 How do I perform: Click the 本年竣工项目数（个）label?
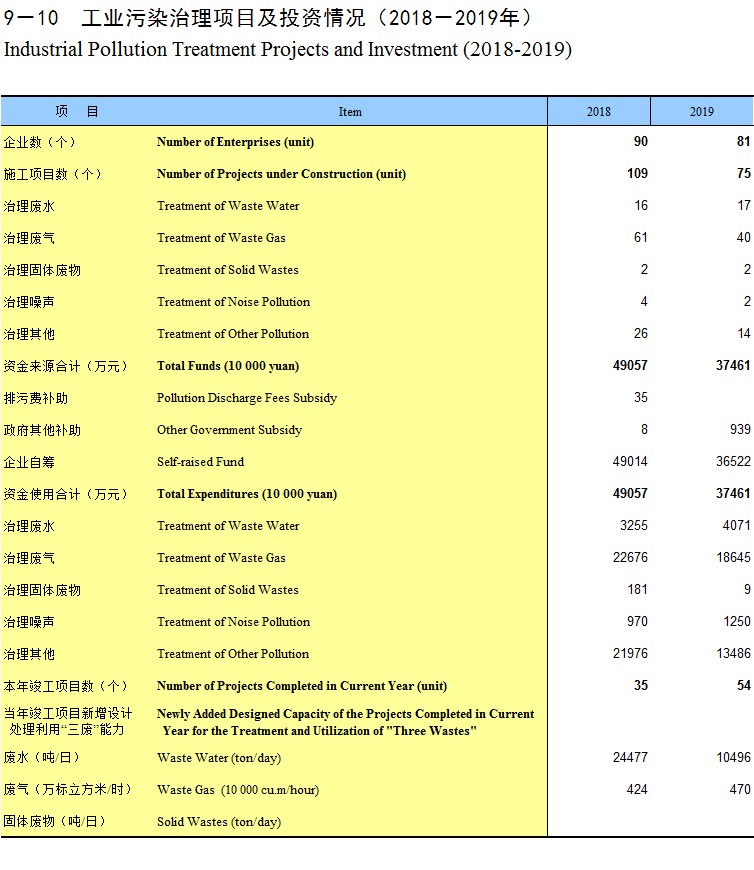[65, 686]
